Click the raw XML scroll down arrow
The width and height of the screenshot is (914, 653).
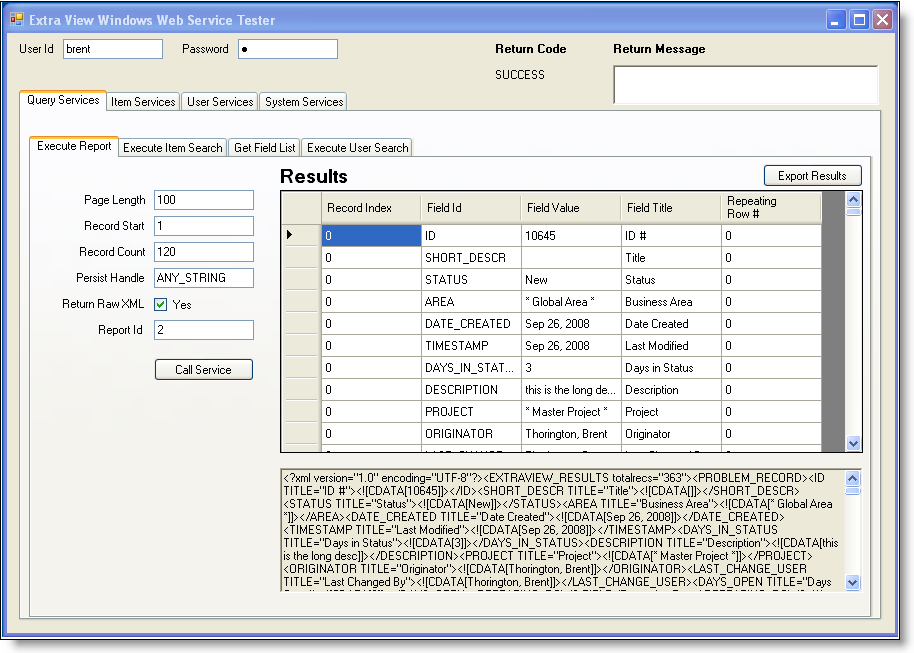pyautogui.click(x=852, y=582)
